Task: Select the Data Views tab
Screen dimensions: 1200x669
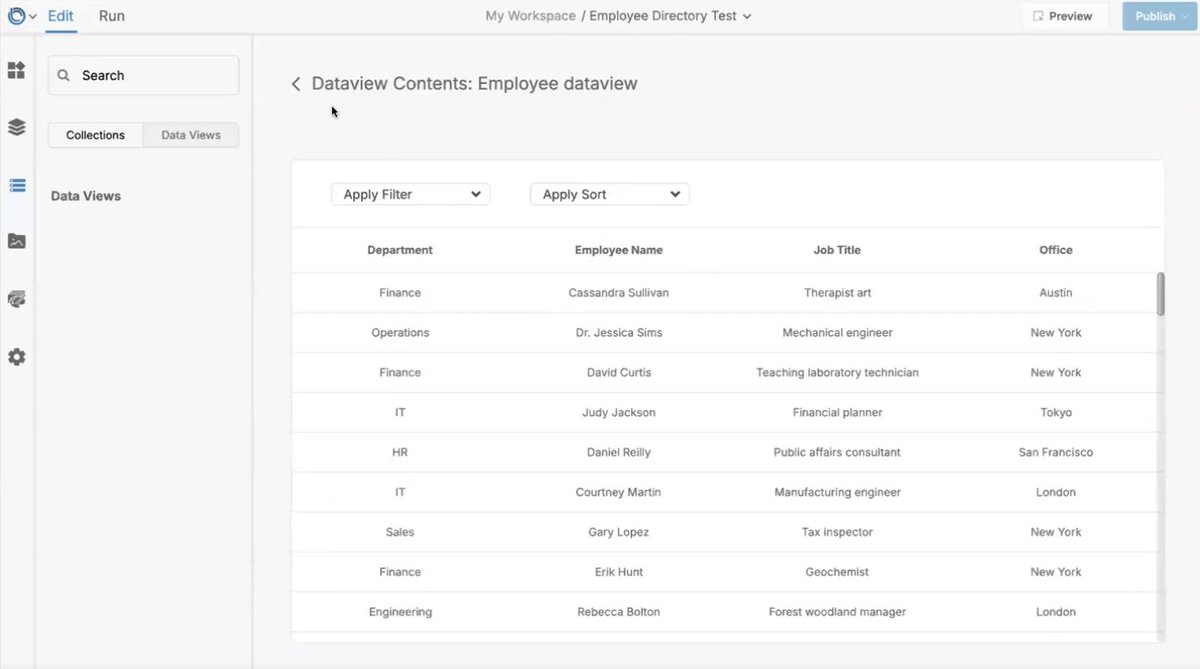Action: pyautogui.click(x=191, y=135)
